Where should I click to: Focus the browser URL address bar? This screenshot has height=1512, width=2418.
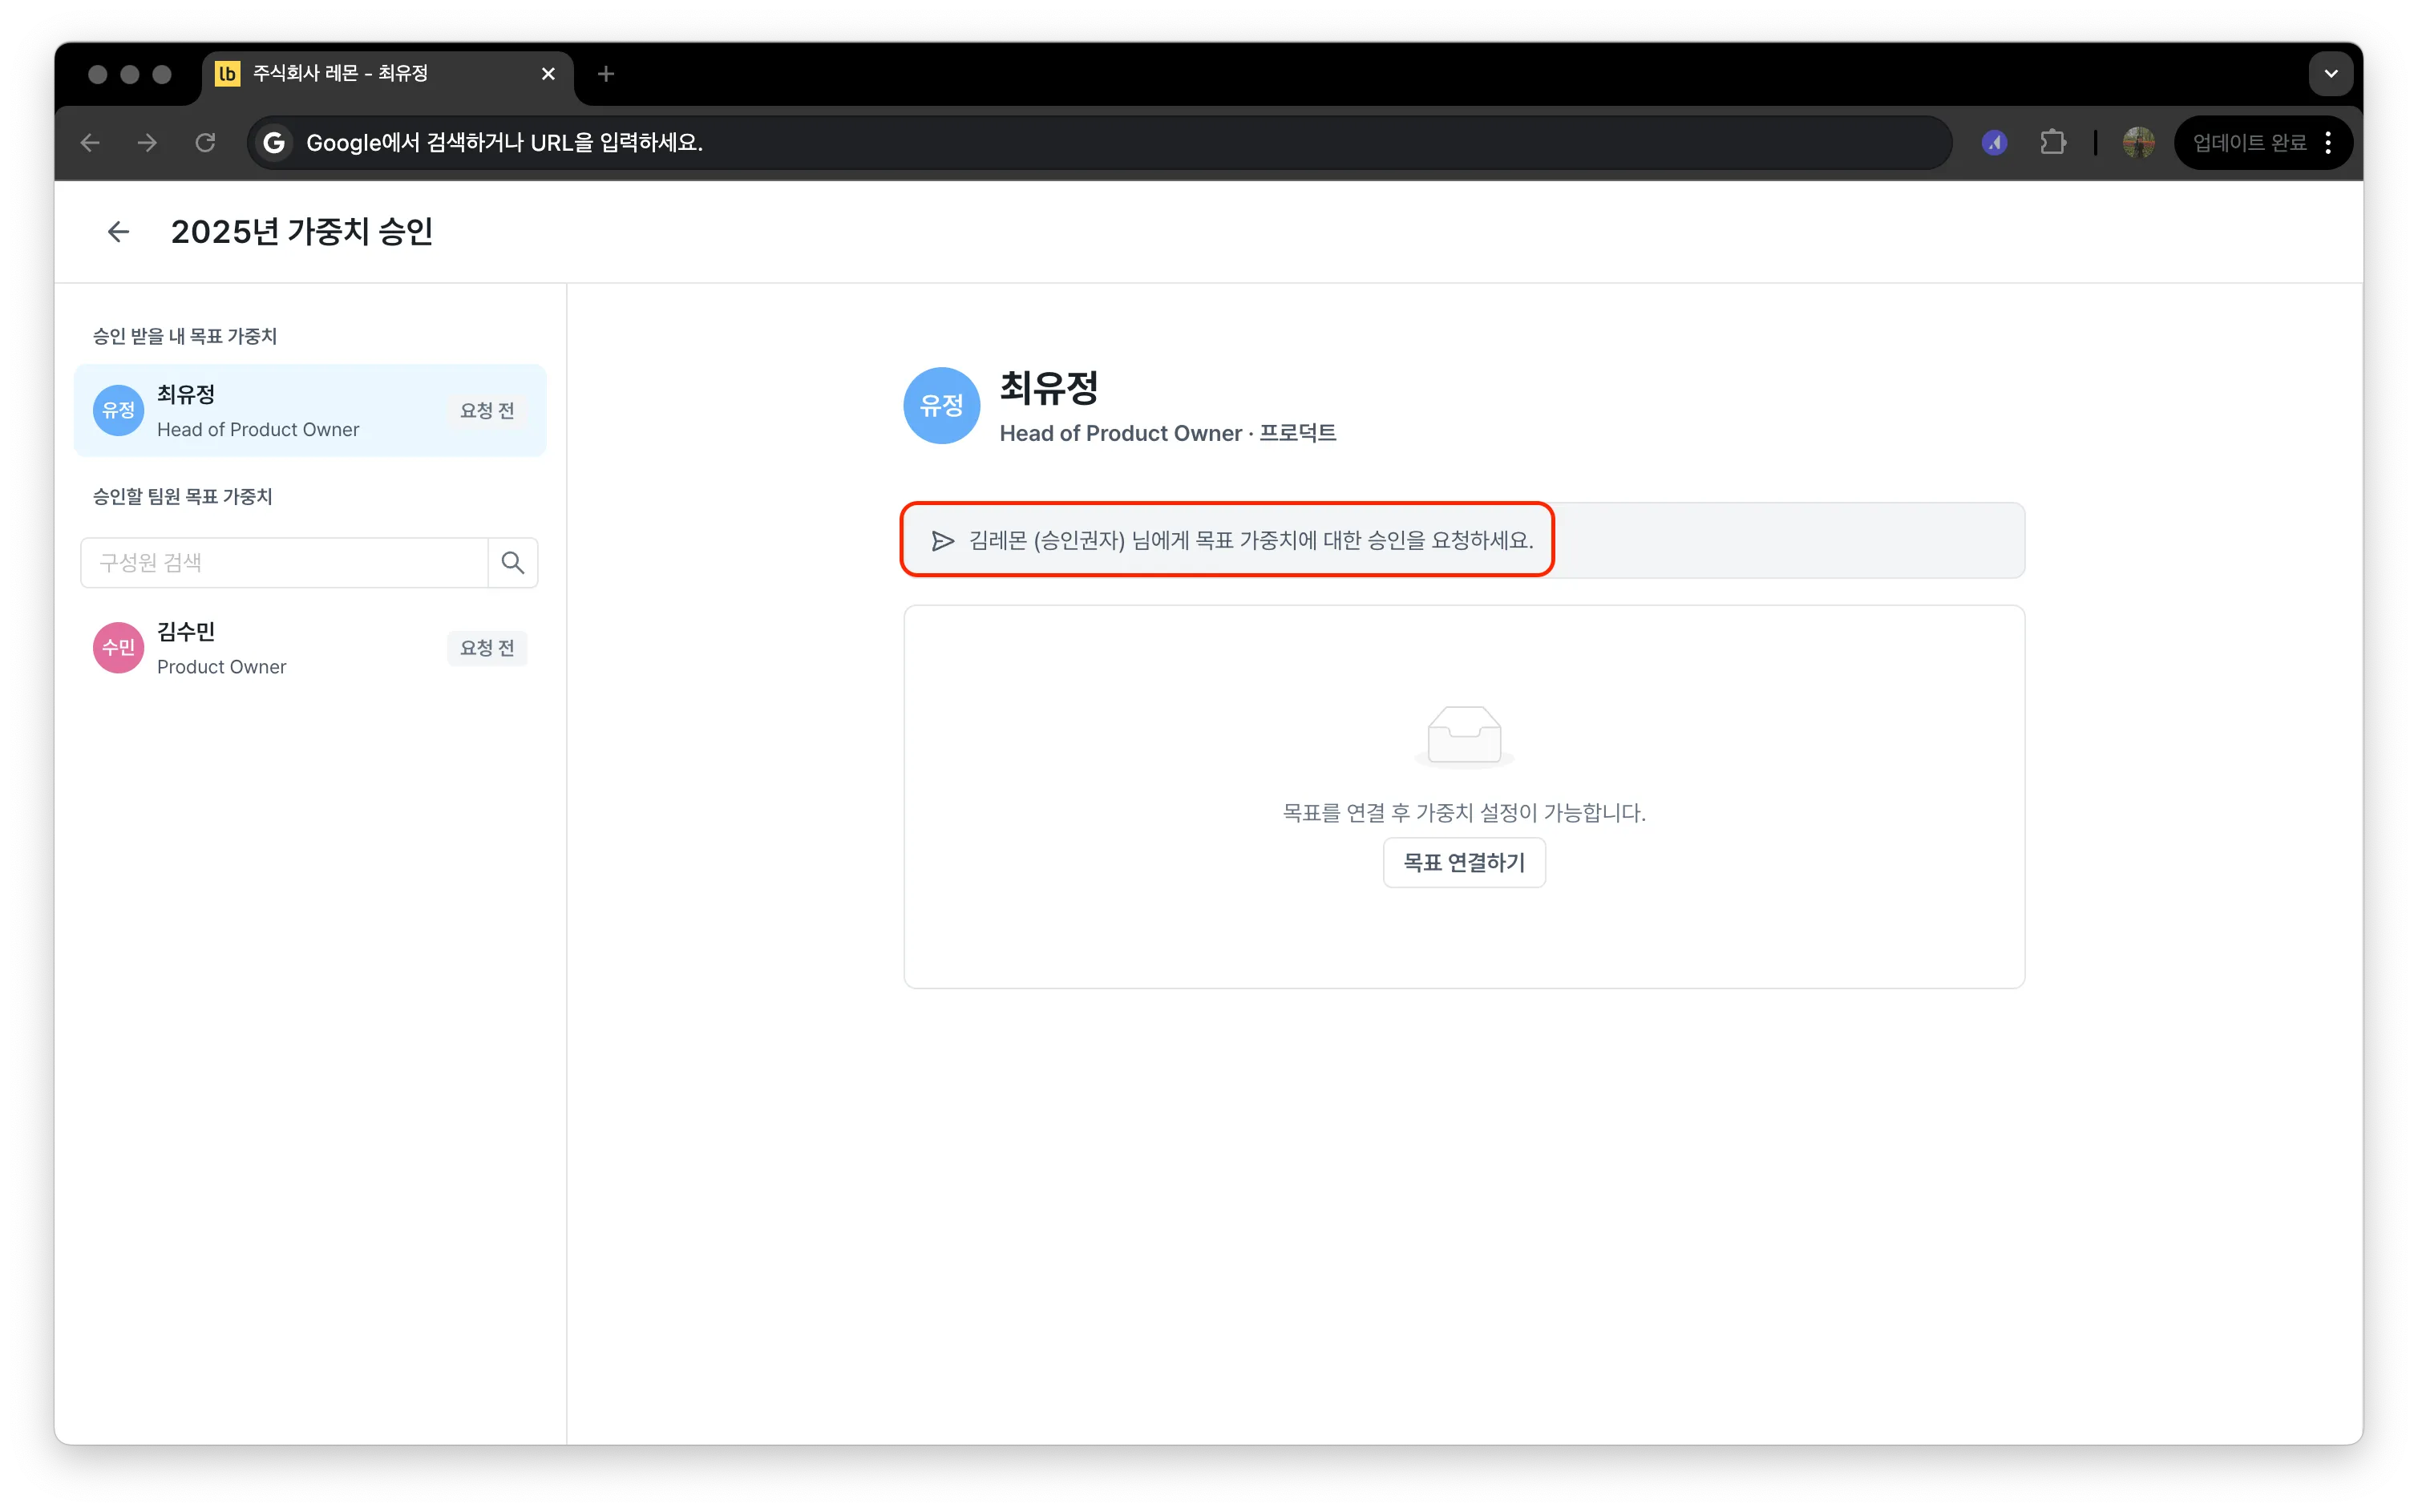[1100, 143]
